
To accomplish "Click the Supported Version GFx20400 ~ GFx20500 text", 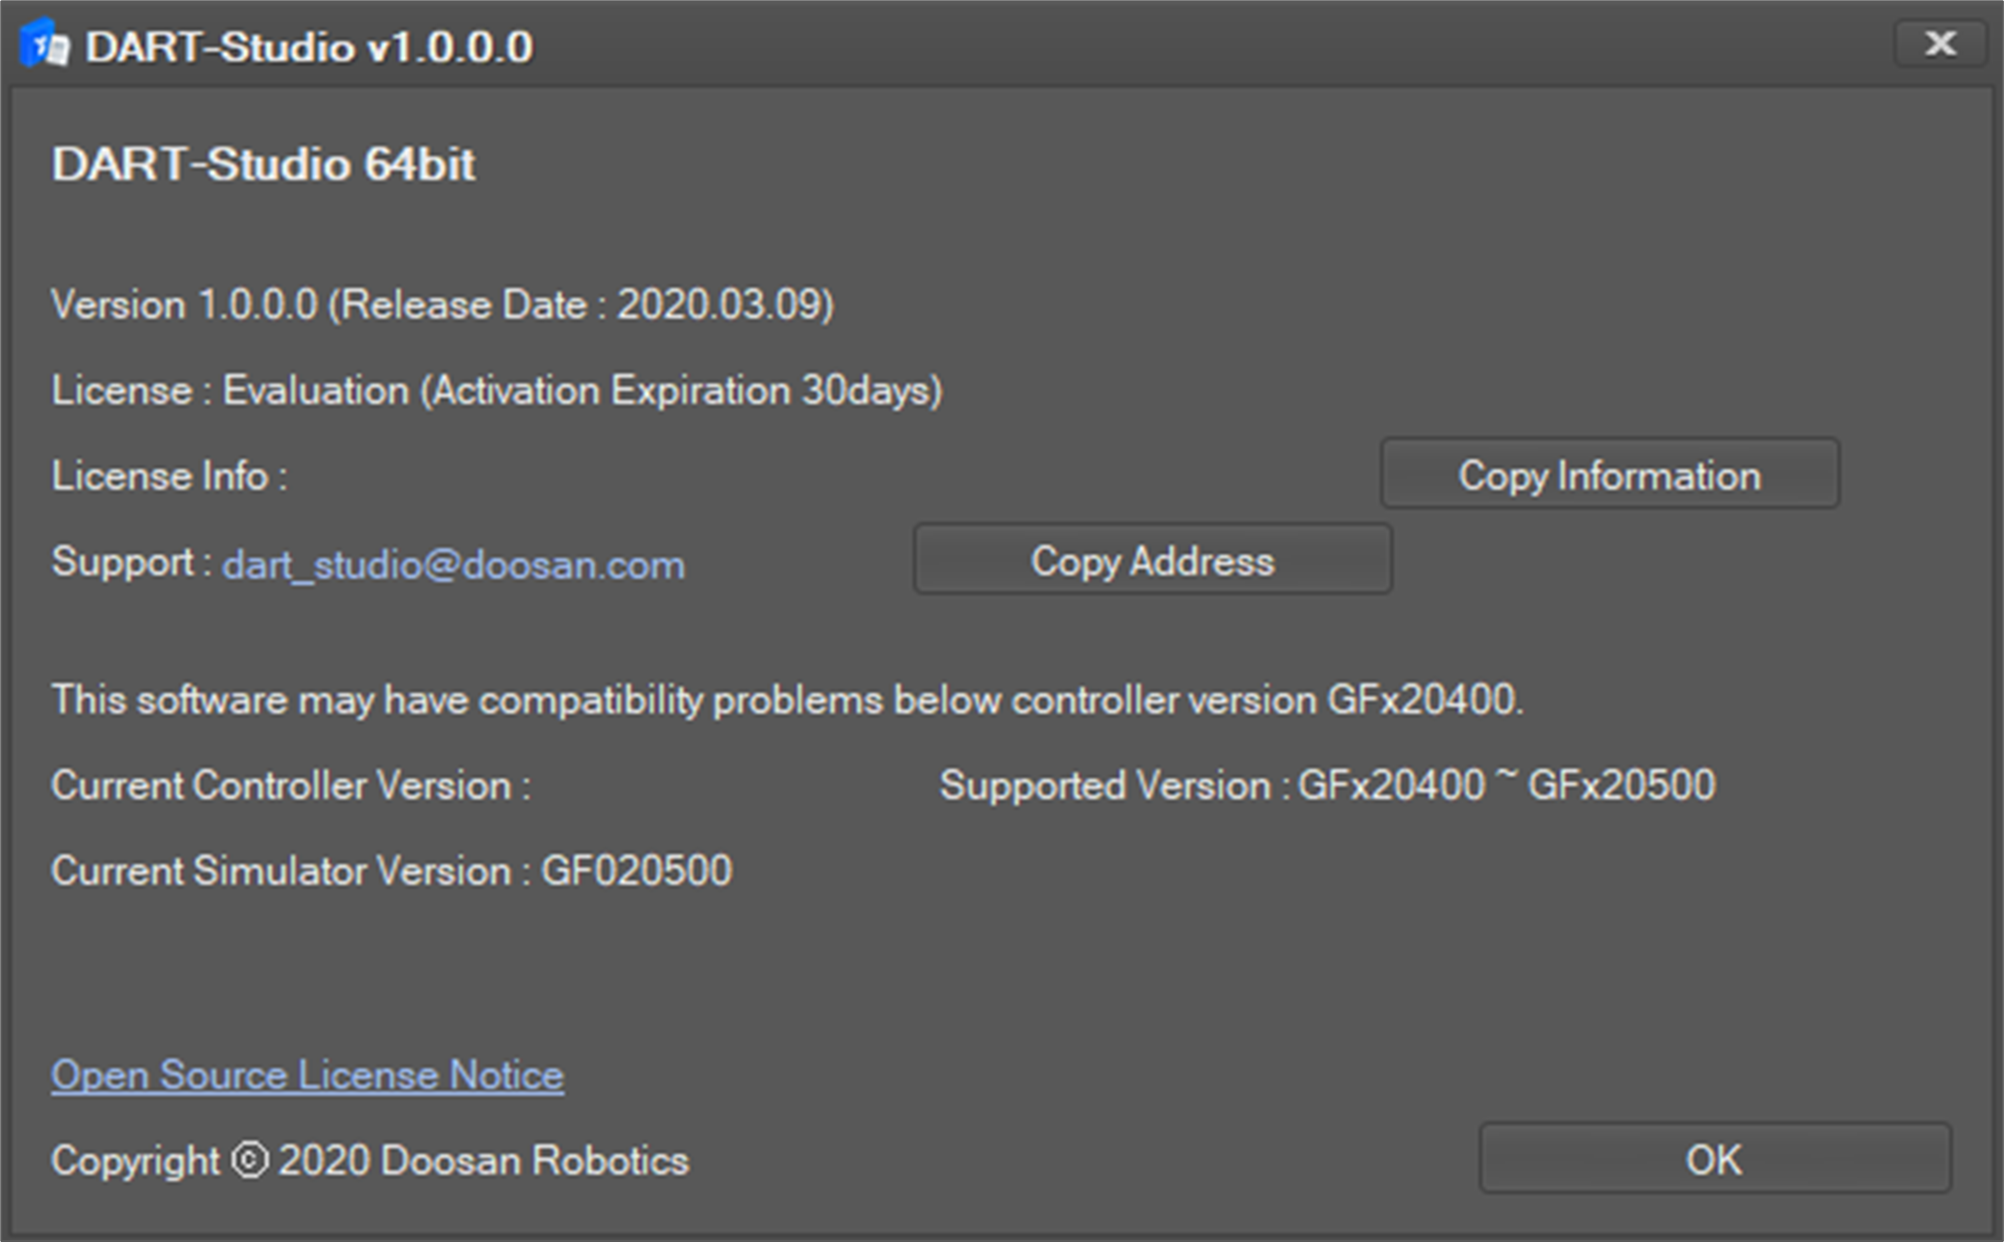I will 1327,786.
